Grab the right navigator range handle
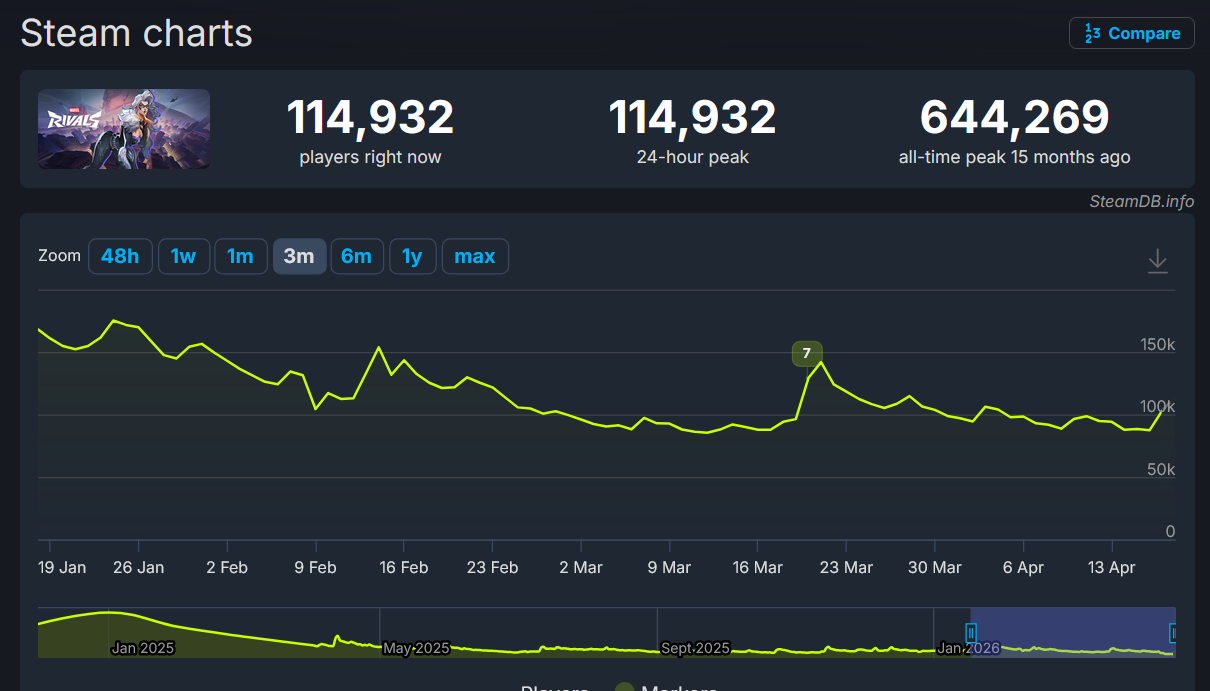This screenshot has height=691, width=1210. click(1174, 633)
